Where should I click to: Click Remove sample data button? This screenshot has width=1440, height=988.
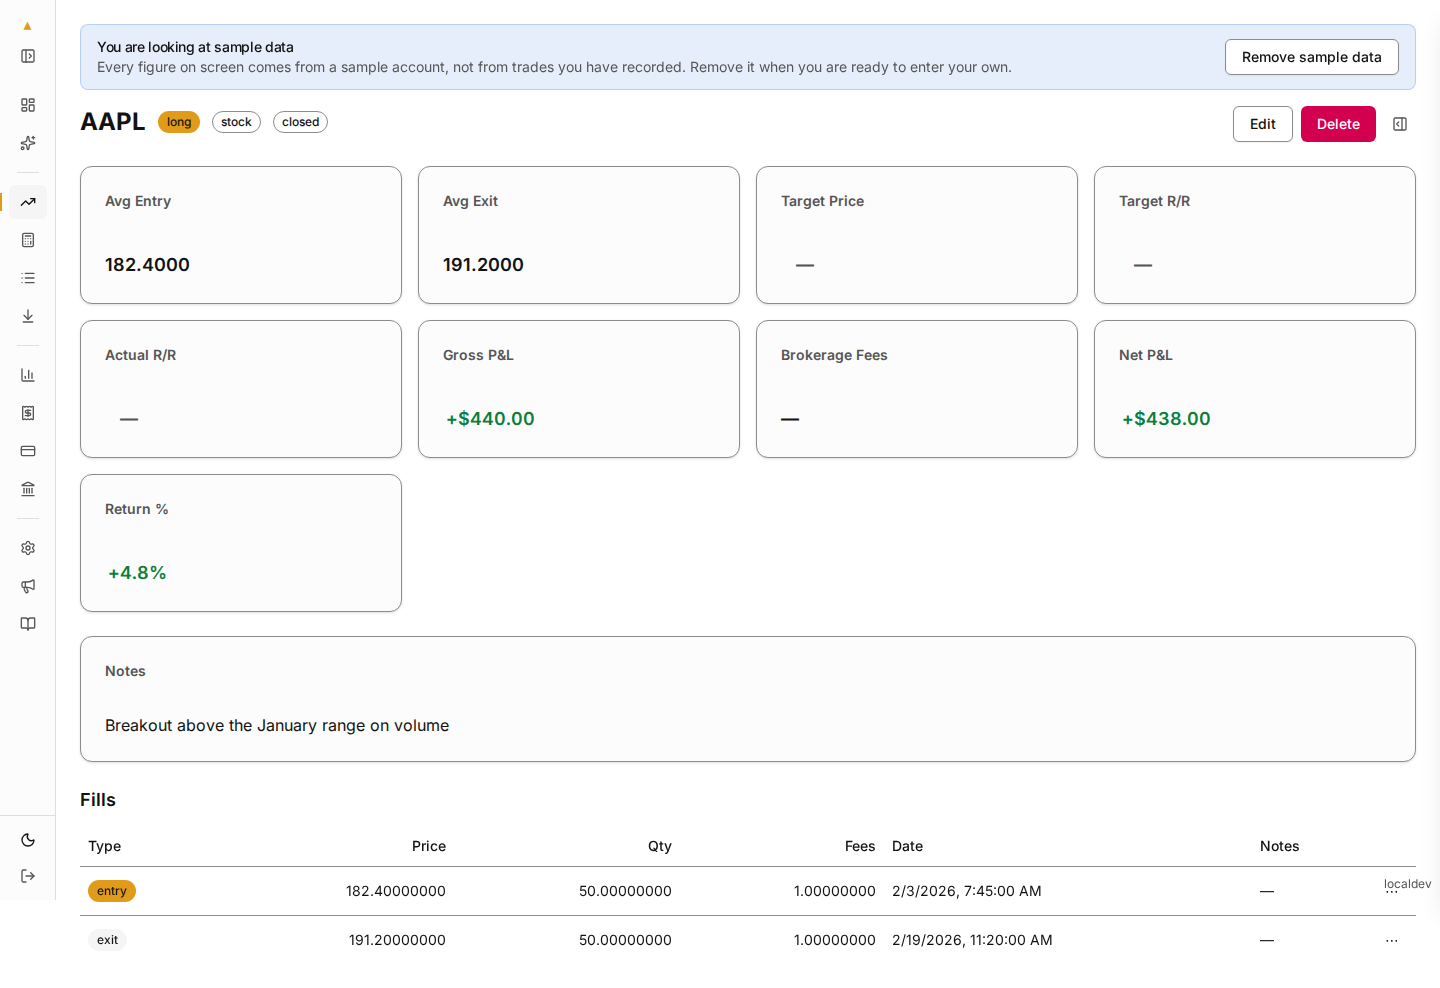click(x=1312, y=57)
